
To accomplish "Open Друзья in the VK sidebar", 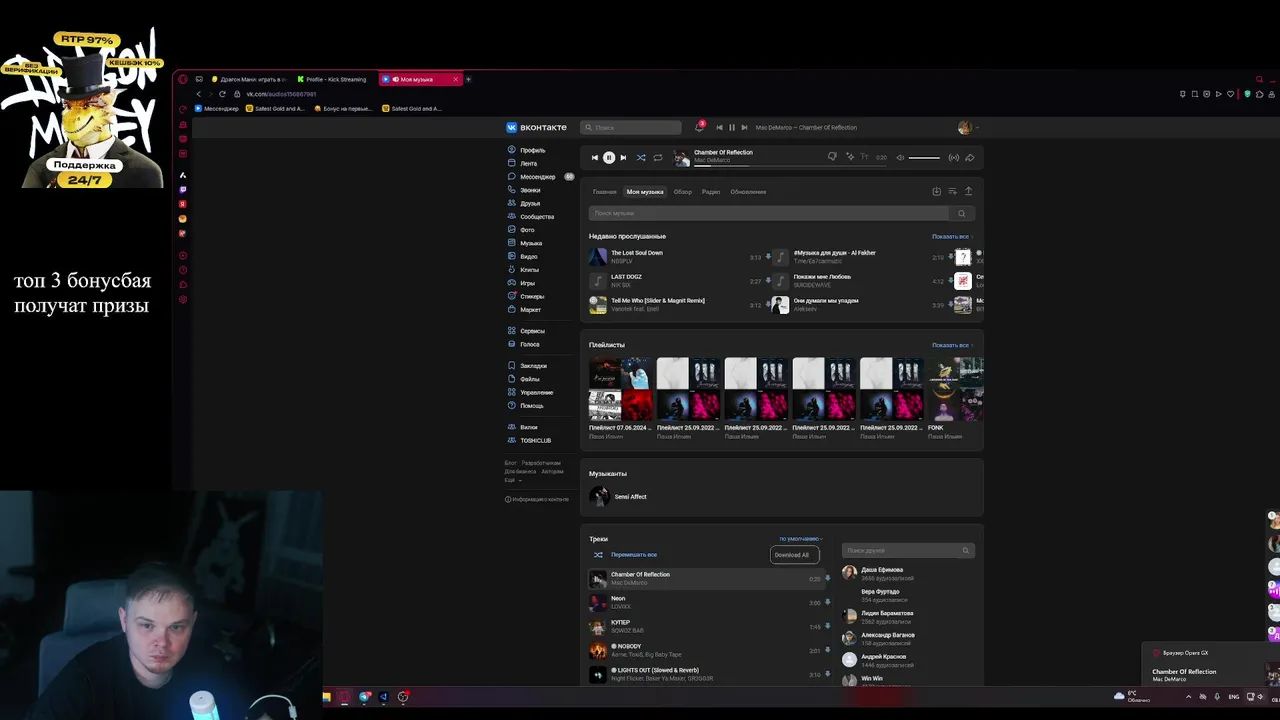I will pos(523,203).
